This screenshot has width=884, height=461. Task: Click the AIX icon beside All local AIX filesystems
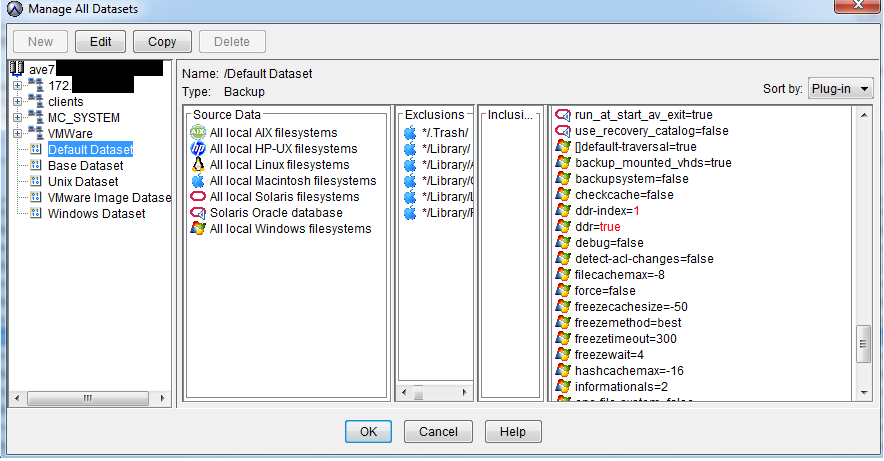(x=198, y=132)
